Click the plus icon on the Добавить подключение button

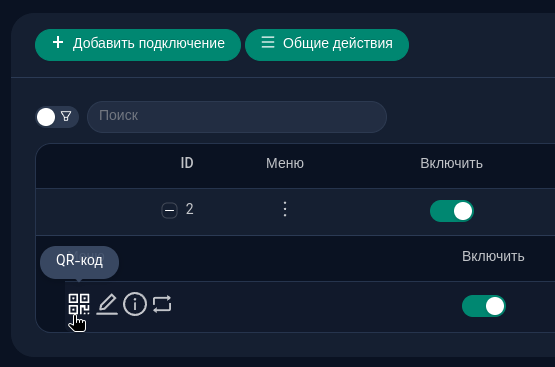[58, 42]
